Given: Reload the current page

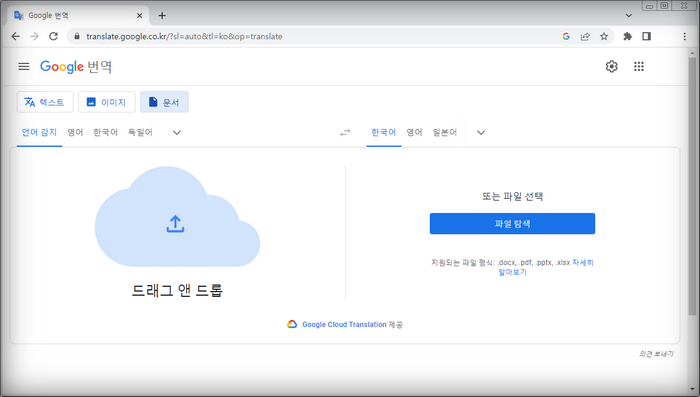Looking at the screenshot, I should click(53, 36).
